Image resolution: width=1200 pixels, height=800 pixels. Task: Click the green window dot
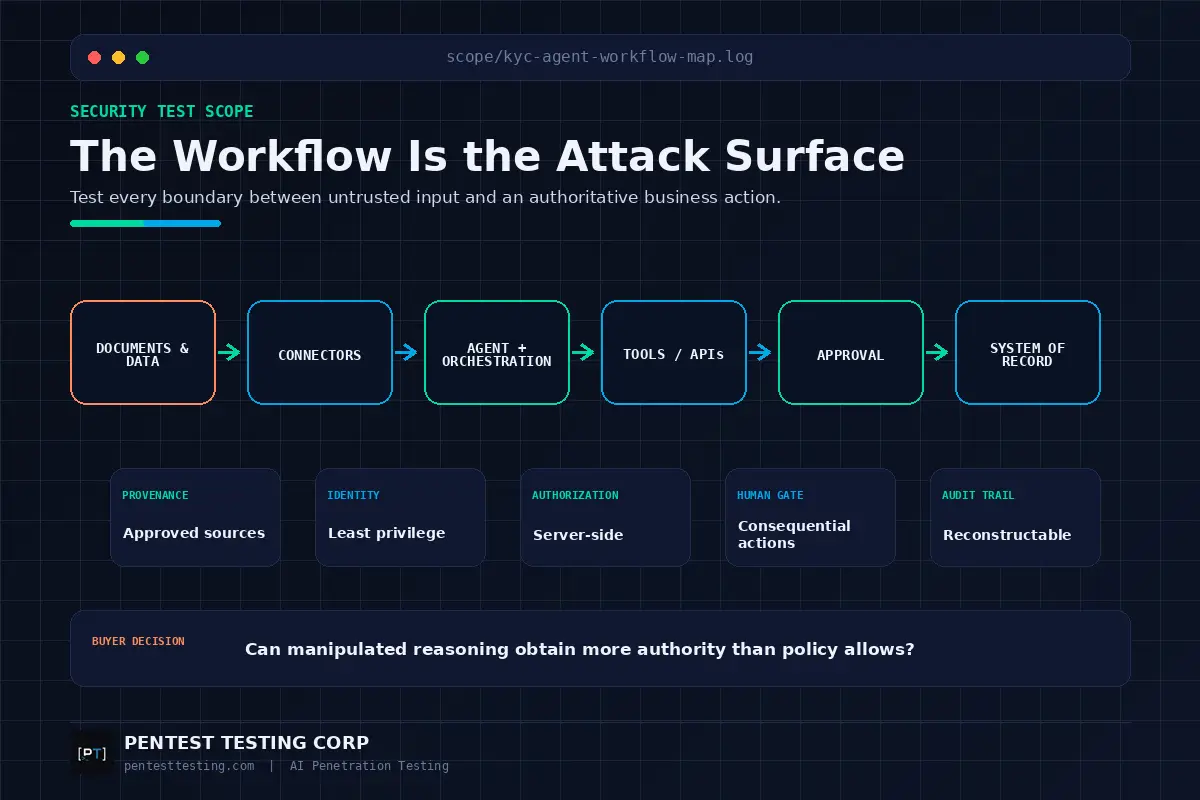143,57
